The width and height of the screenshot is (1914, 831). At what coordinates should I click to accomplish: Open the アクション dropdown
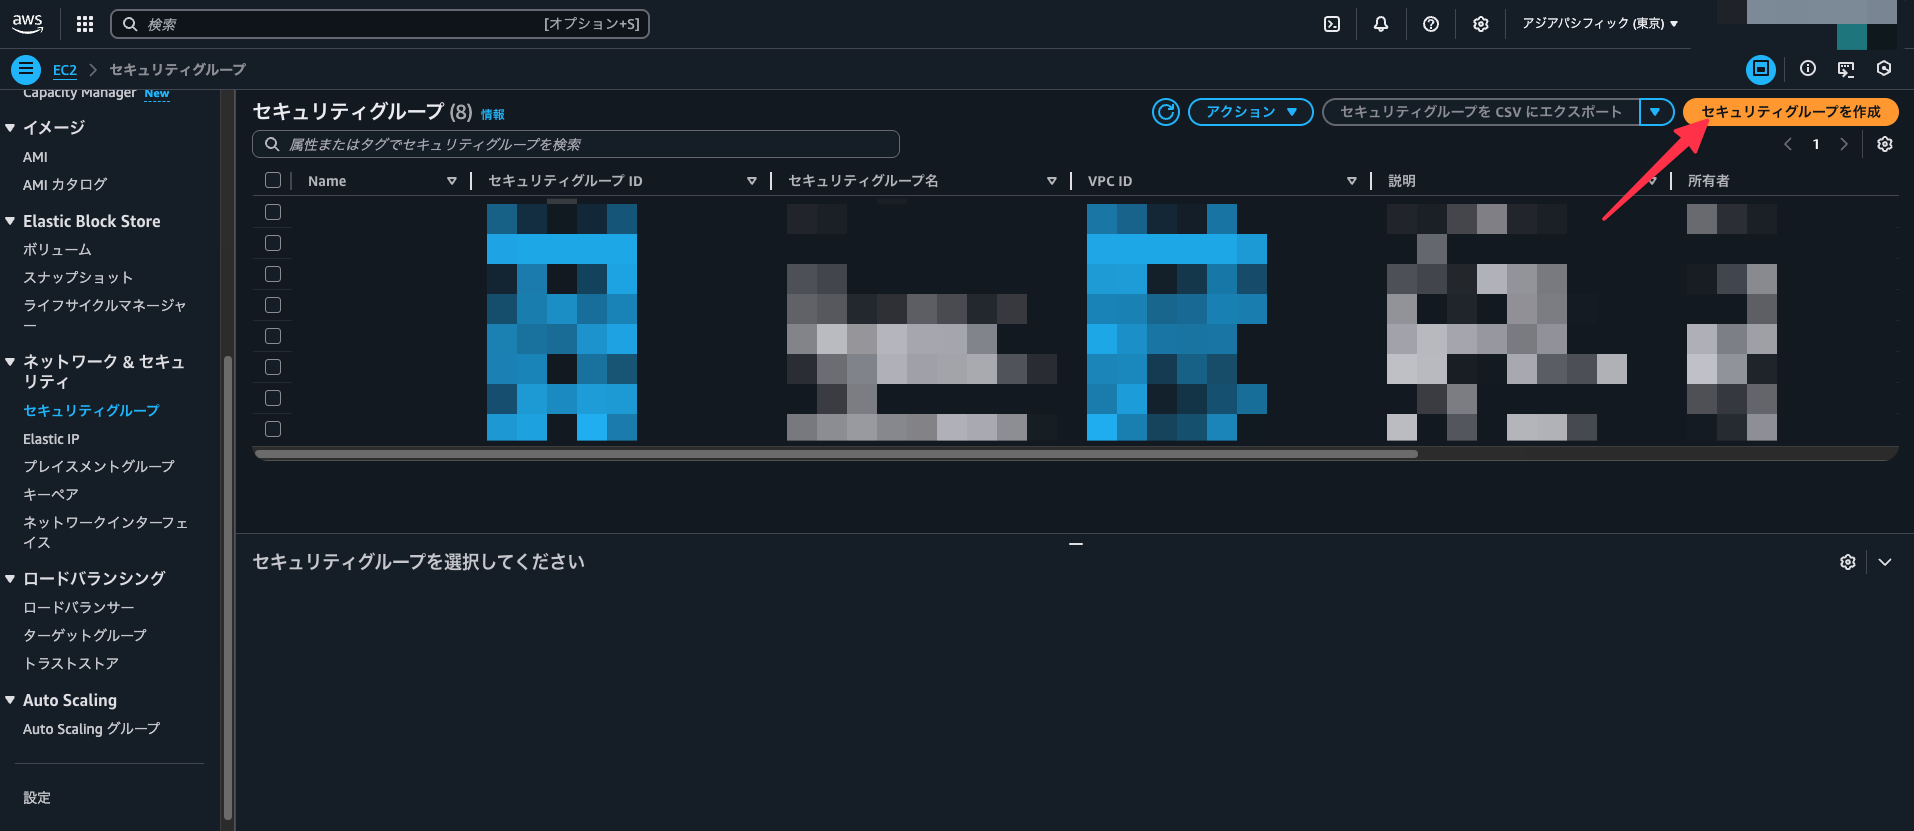[1250, 112]
